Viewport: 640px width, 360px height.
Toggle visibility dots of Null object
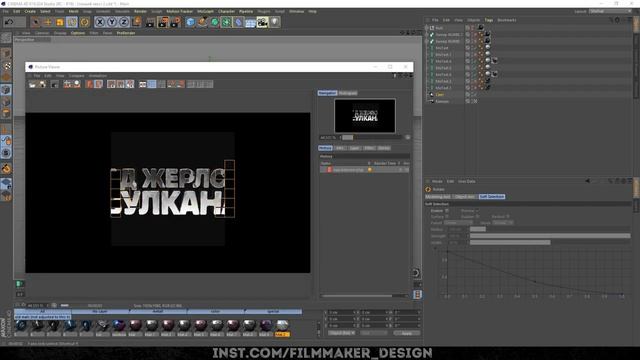point(473,28)
